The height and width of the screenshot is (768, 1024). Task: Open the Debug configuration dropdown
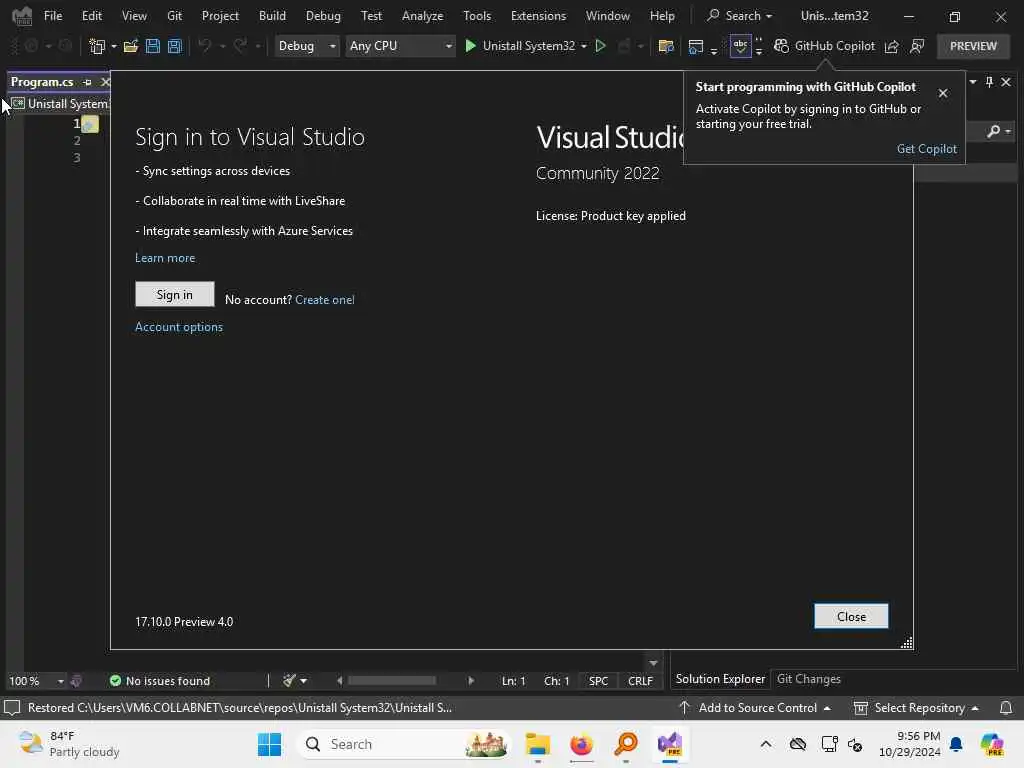tap(306, 46)
